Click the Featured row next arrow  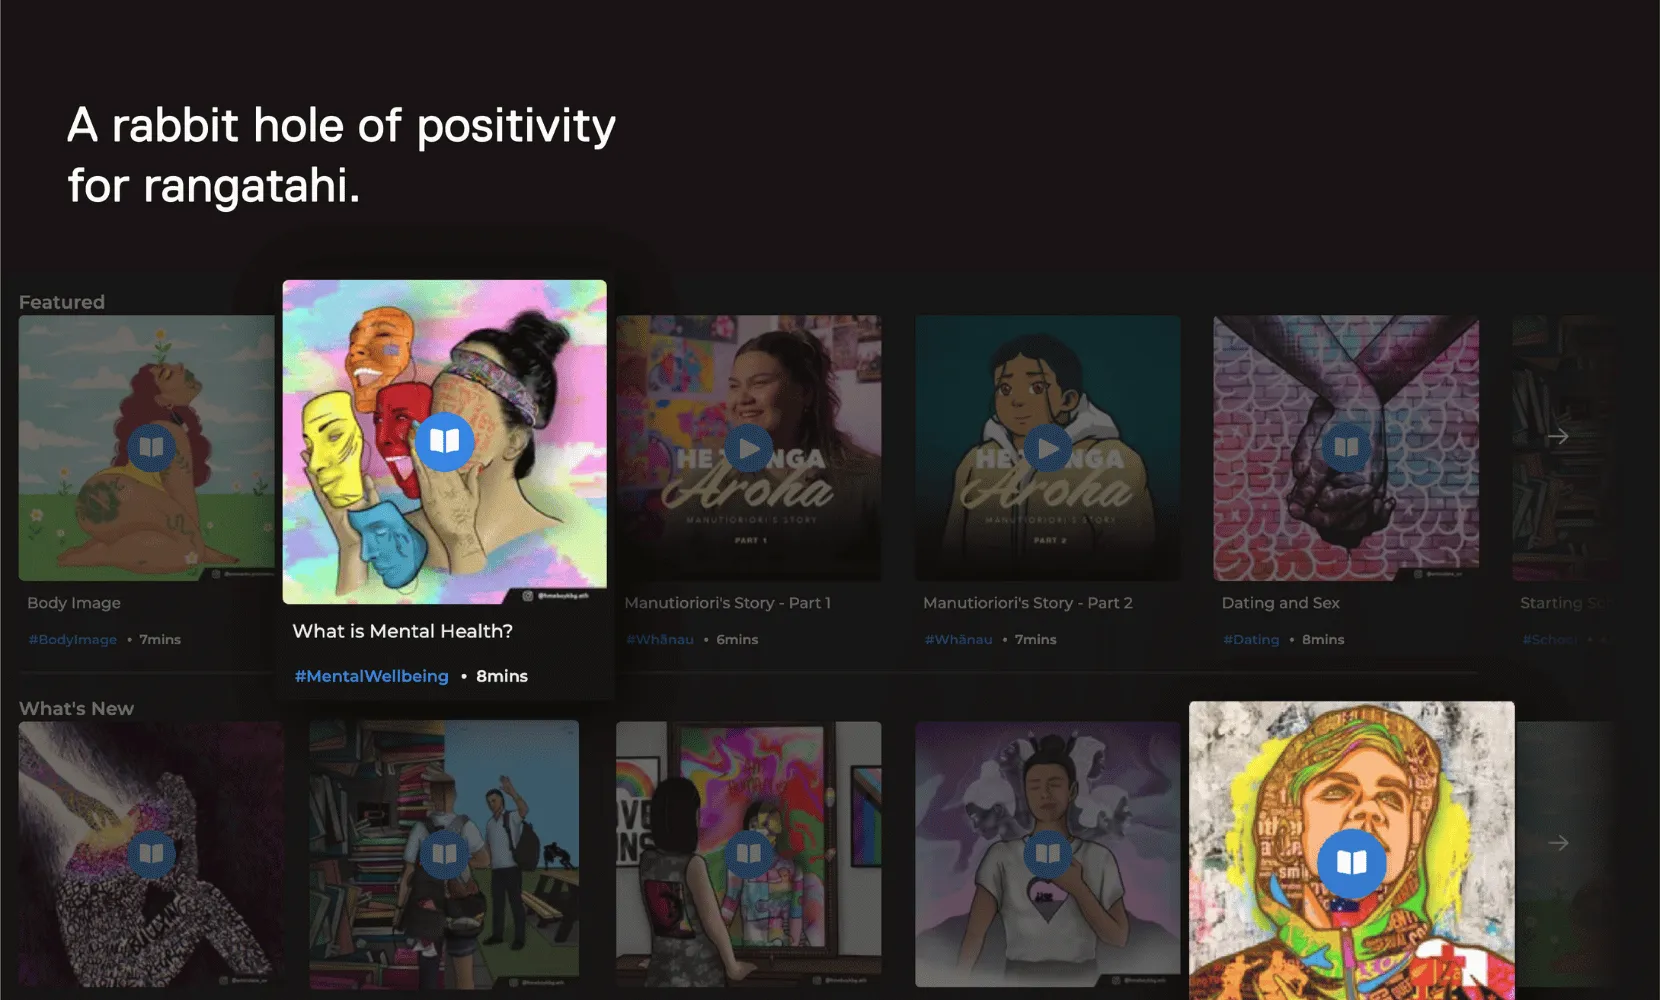(x=1558, y=437)
